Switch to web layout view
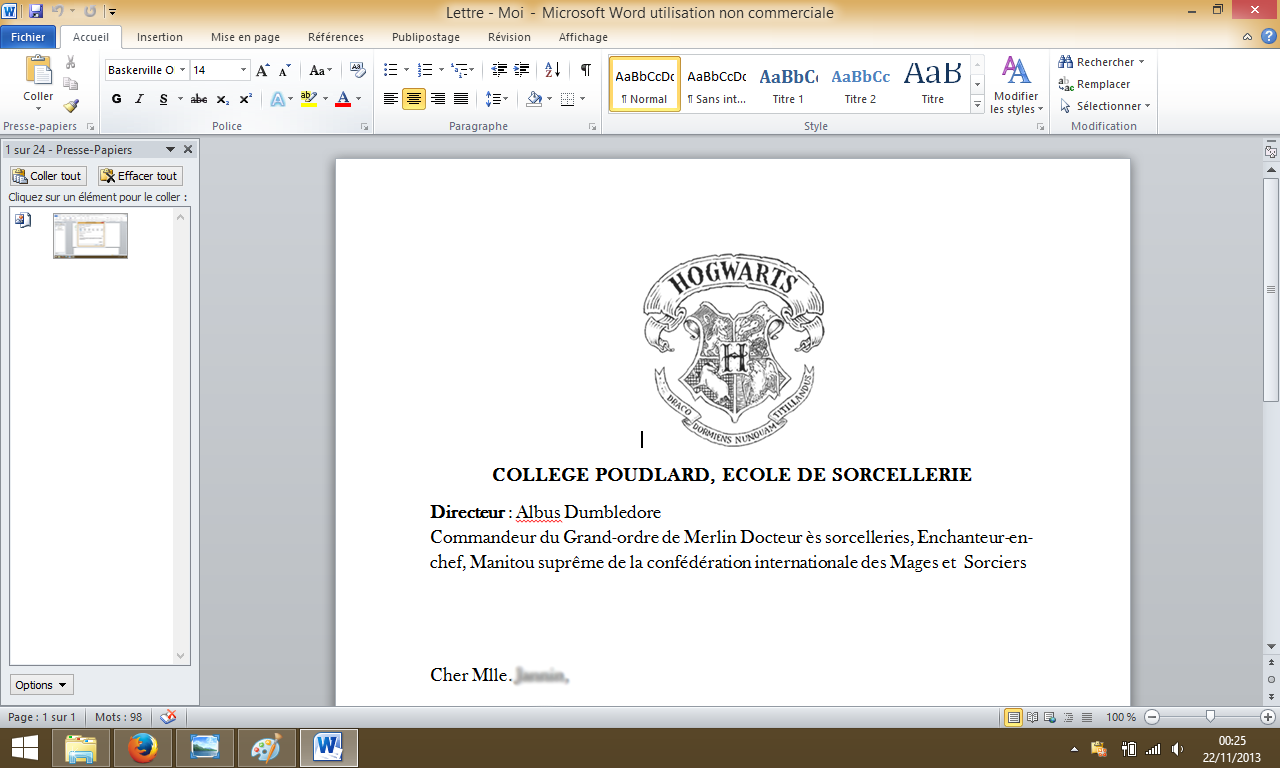This screenshot has height=768, width=1280. pyautogui.click(x=1048, y=717)
